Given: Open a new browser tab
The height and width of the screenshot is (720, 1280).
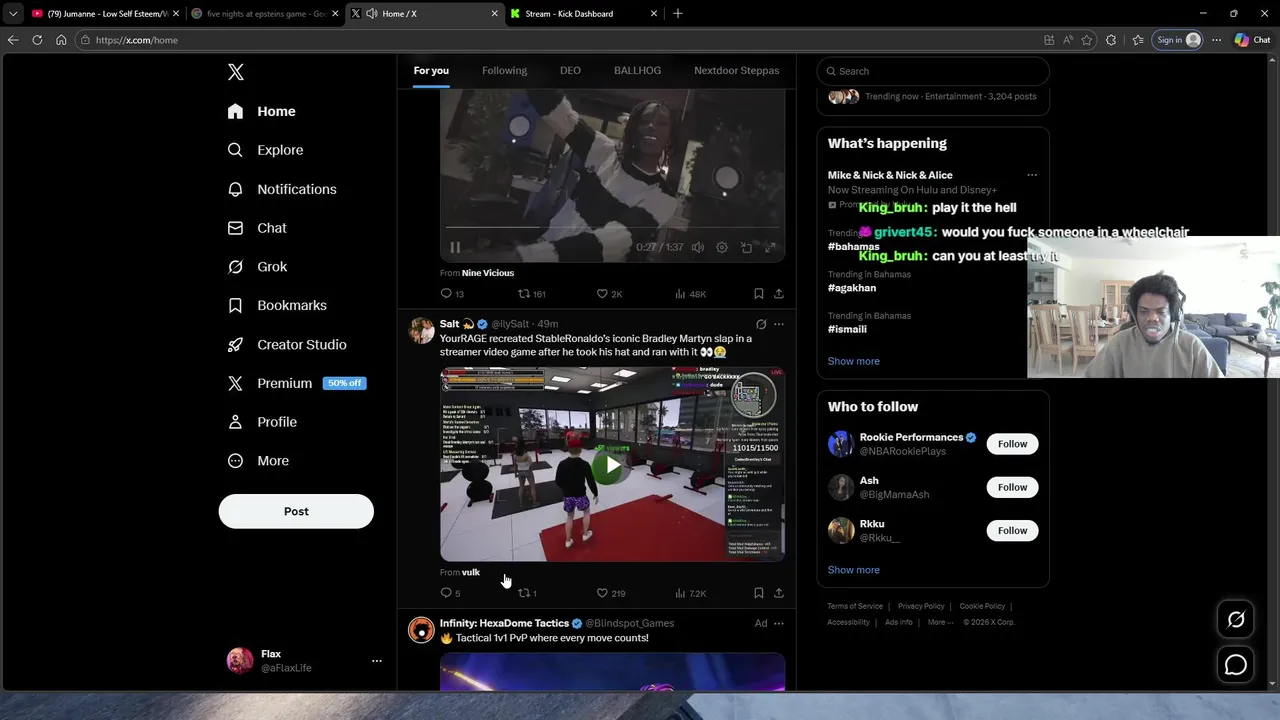Looking at the screenshot, I should tap(678, 13).
